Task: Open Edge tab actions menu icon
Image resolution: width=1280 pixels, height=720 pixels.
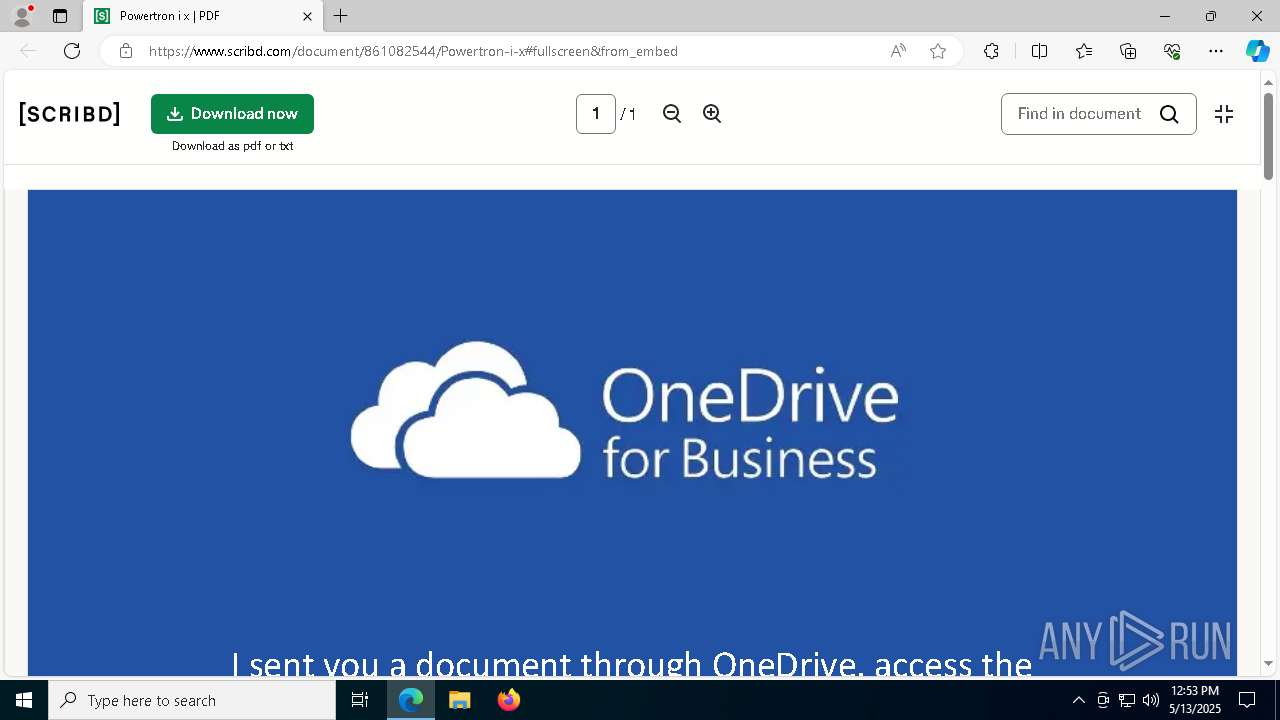Action: click(60, 16)
